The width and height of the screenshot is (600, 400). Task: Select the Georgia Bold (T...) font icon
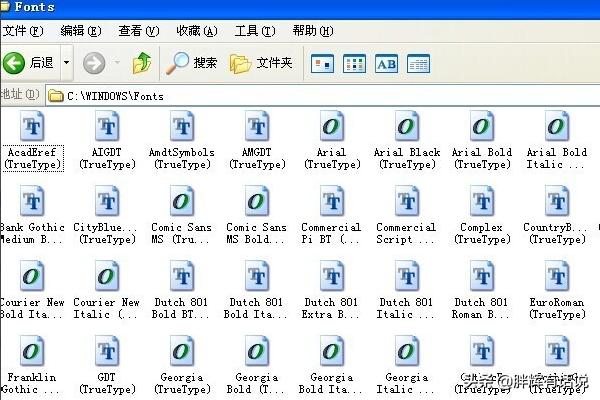pyautogui.click(x=257, y=351)
